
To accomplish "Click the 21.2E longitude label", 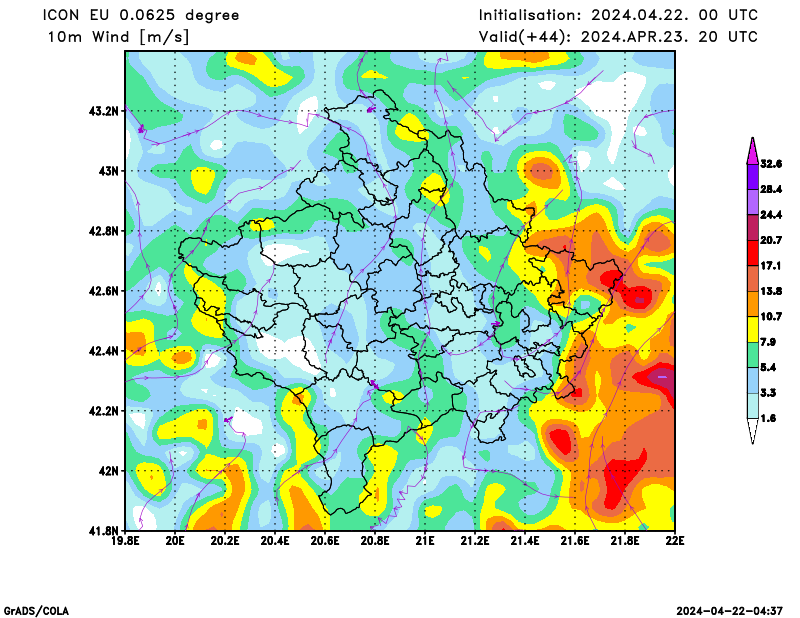I will tap(475, 540).
